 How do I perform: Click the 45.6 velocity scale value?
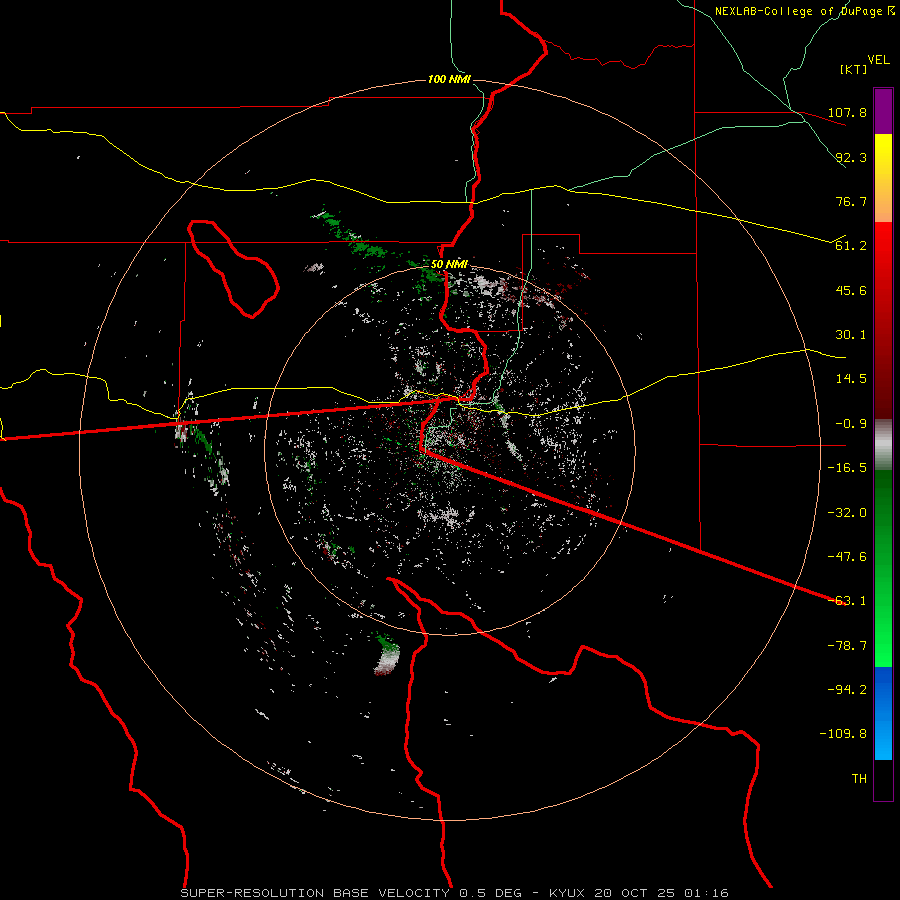tap(851, 290)
